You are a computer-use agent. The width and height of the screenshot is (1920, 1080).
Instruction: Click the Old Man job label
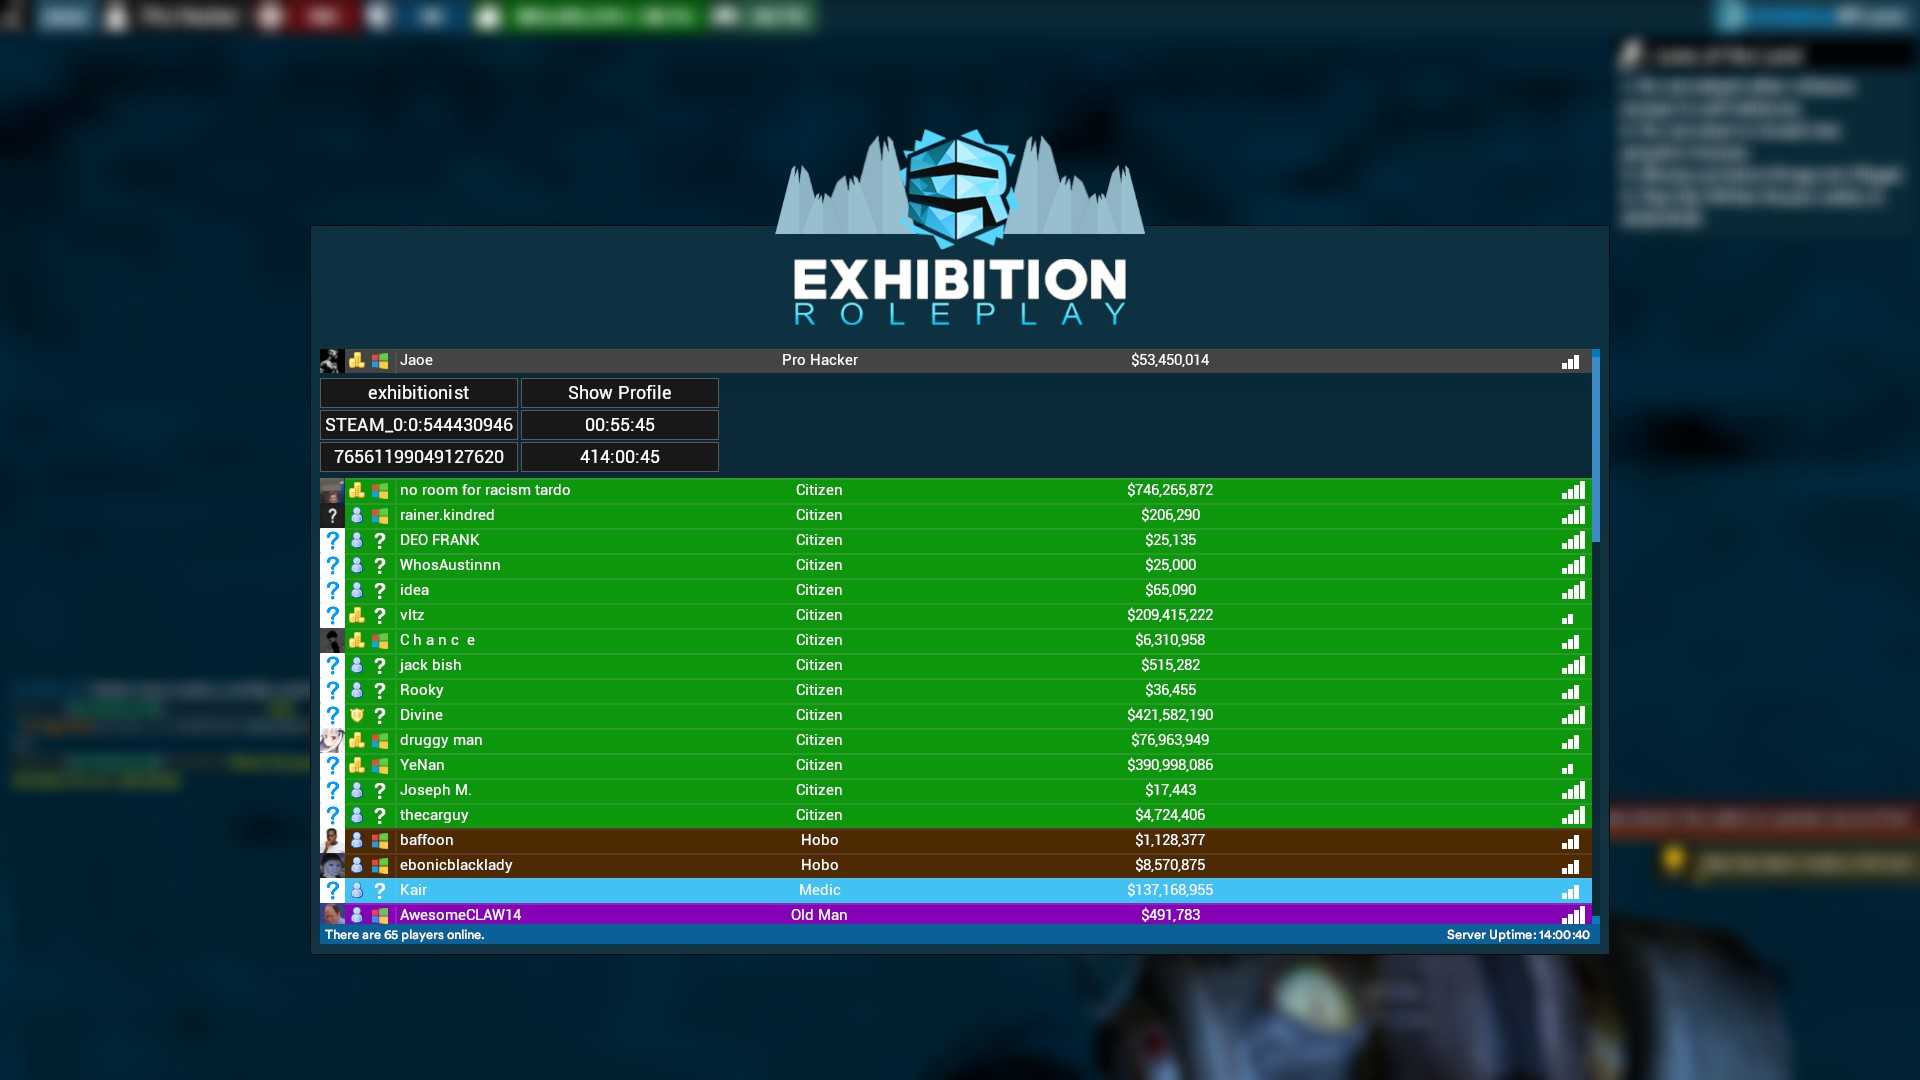(819, 915)
